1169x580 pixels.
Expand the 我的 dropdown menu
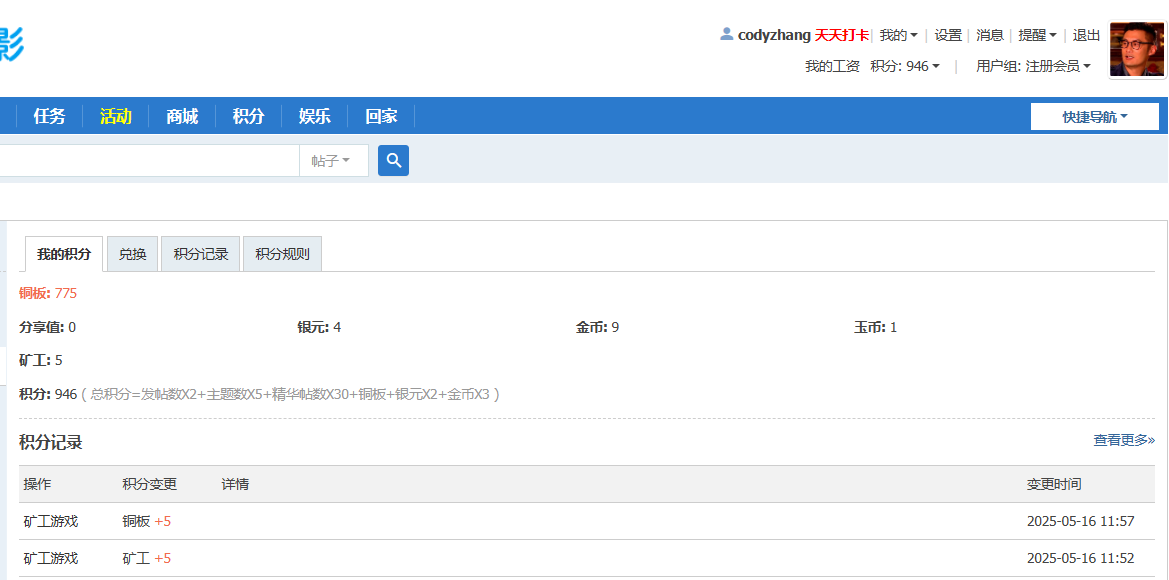pos(898,35)
